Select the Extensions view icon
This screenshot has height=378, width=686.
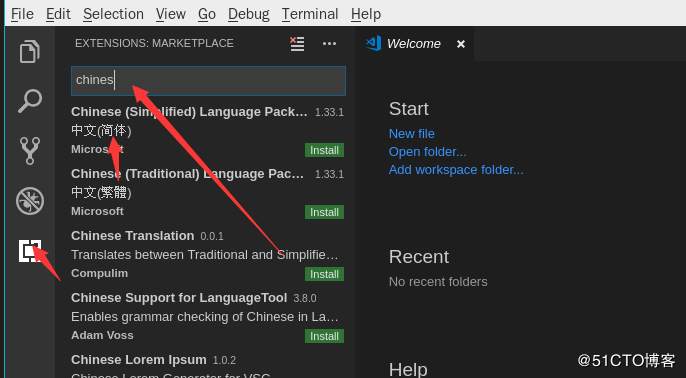30,251
